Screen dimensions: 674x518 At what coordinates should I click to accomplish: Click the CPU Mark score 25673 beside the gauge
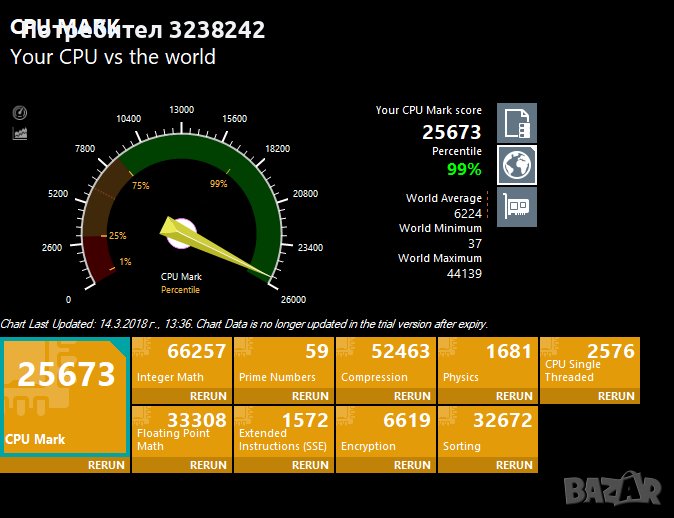coord(451,132)
